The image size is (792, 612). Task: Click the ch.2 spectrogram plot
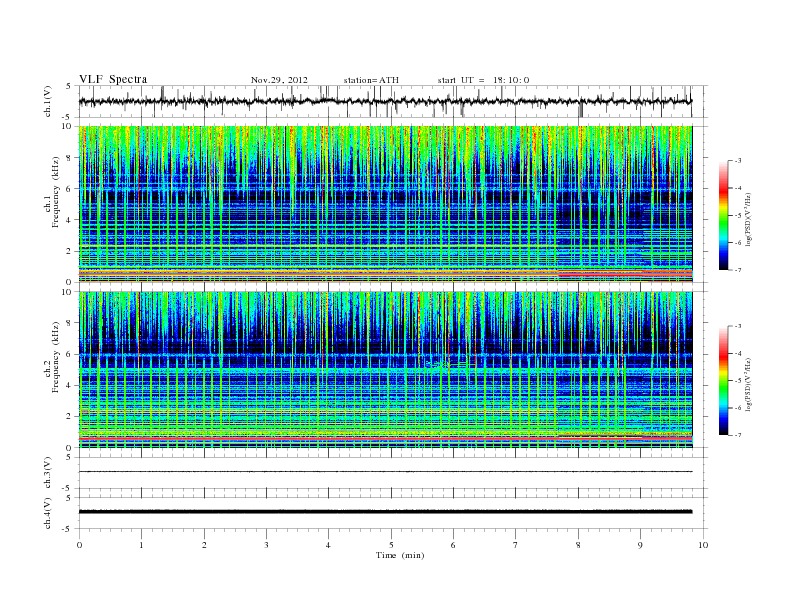click(x=385, y=370)
